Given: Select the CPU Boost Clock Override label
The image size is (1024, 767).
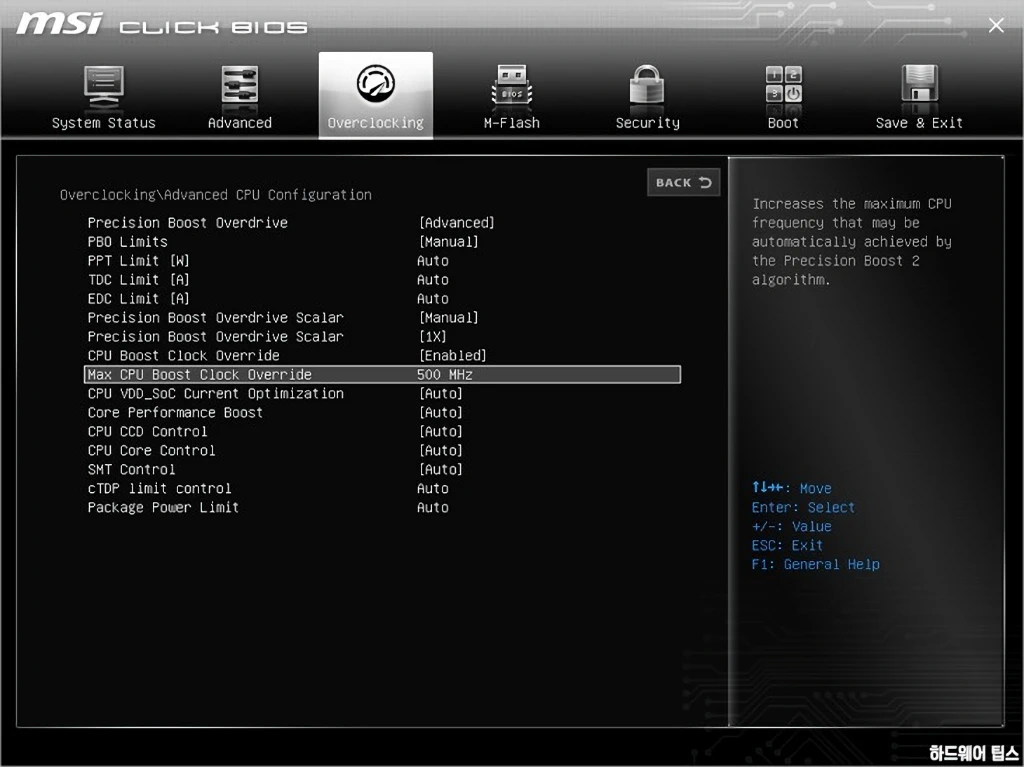Looking at the screenshot, I should click(x=184, y=355).
